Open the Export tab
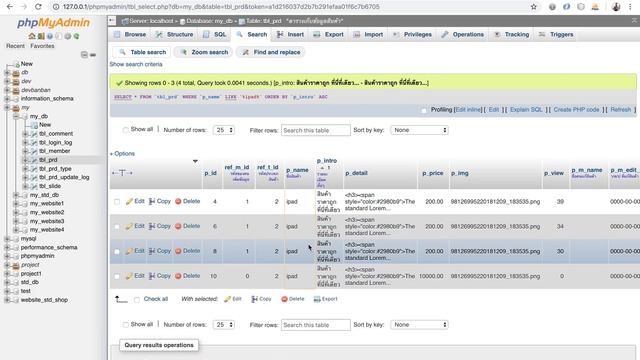 tap(329, 35)
